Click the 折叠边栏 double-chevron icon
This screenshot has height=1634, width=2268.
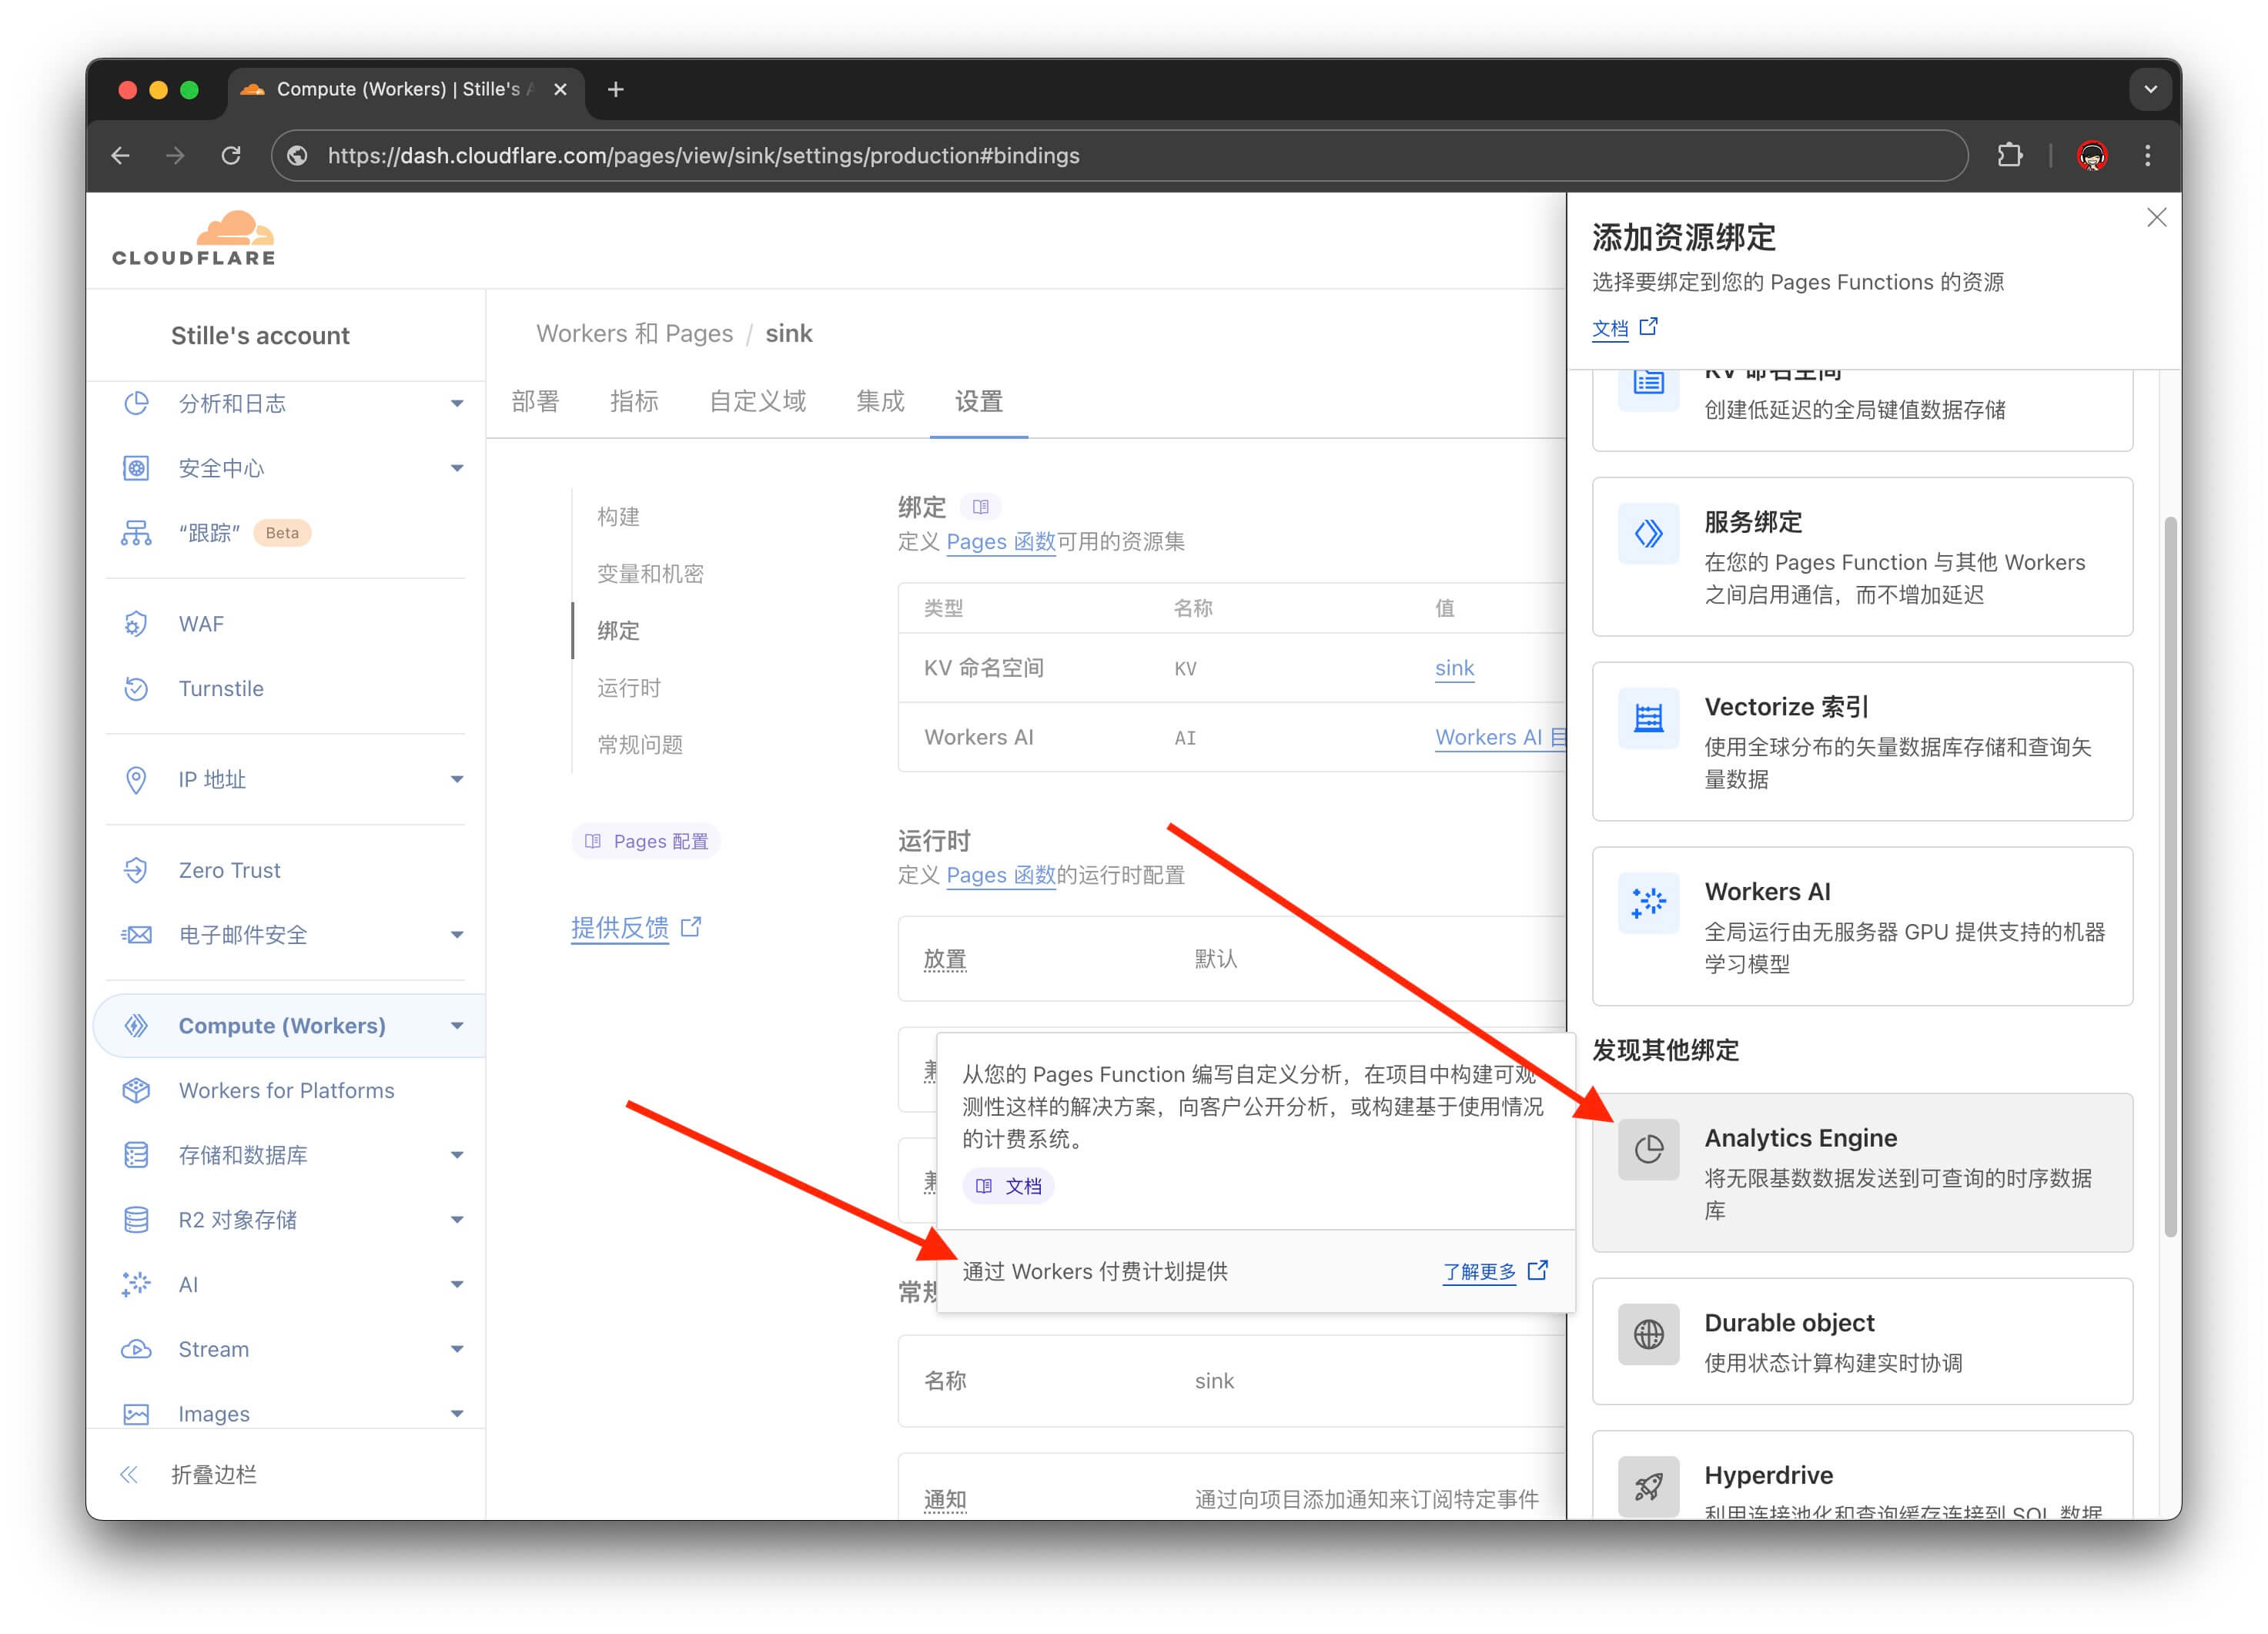(x=129, y=1475)
